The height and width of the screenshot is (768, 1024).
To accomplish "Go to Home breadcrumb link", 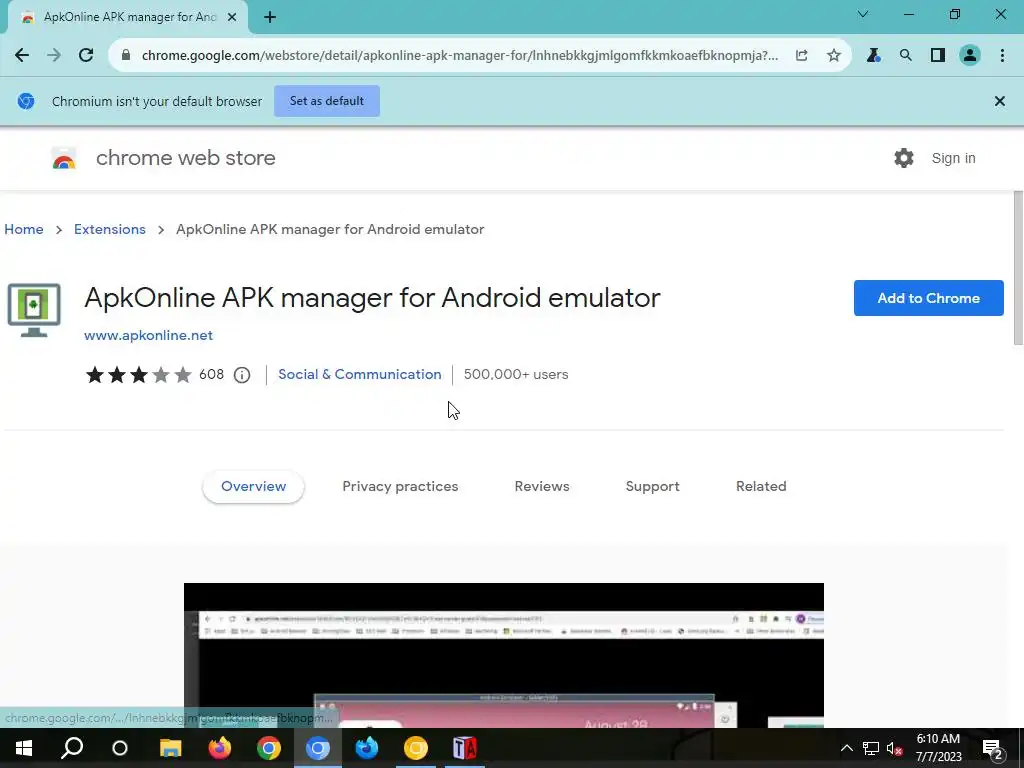I will click(24, 229).
